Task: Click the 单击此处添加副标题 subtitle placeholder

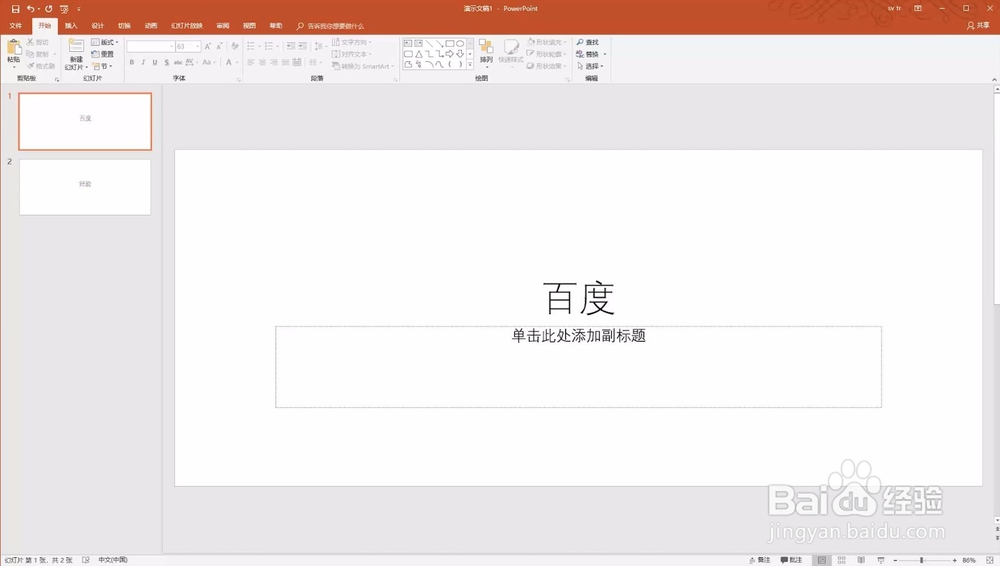Action: (578, 367)
